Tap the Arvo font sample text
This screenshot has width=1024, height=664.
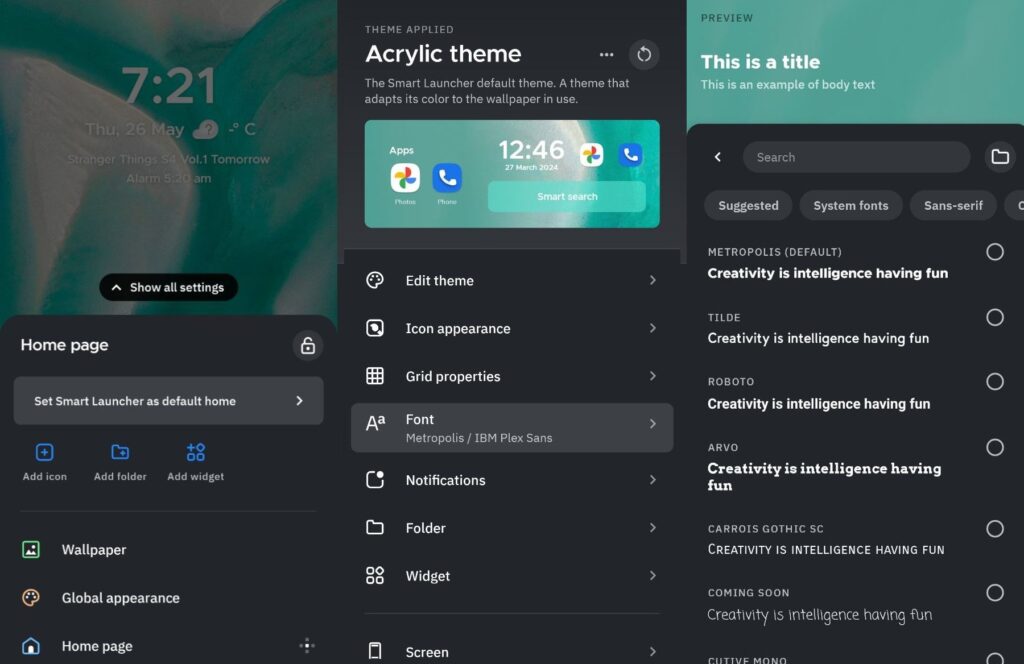(x=824, y=477)
